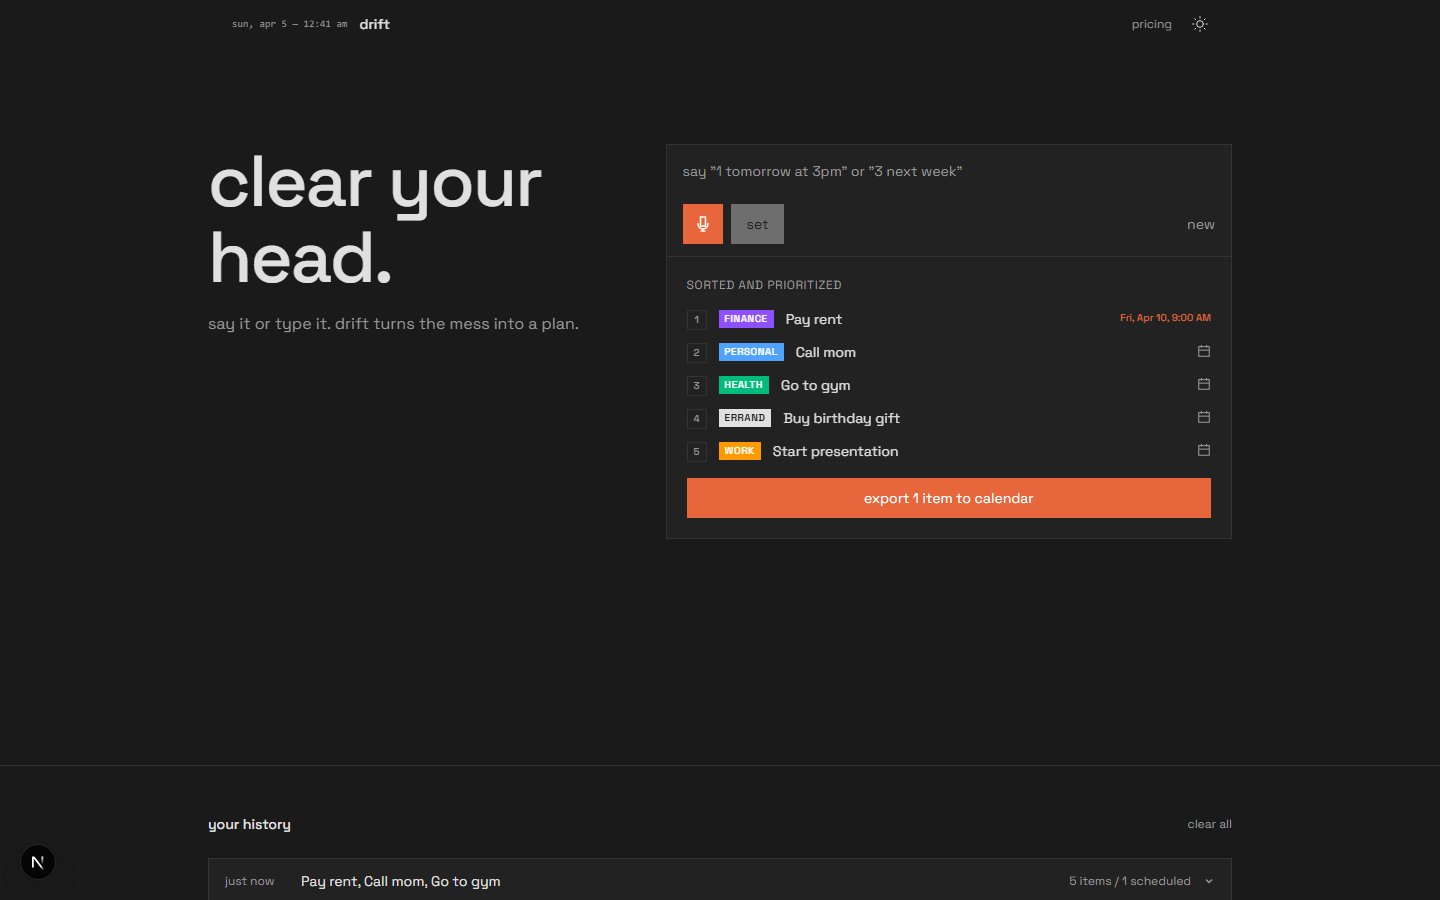Click the HEALTH green tag
The width and height of the screenshot is (1440, 900).
coord(743,385)
